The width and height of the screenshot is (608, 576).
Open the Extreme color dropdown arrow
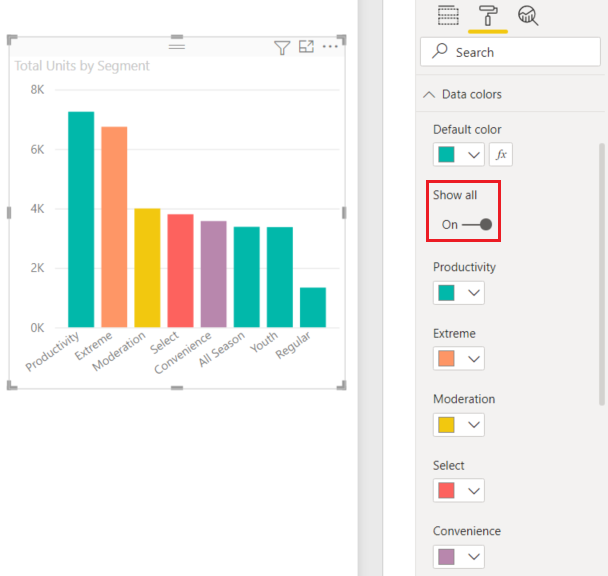[x=474, y=359]
